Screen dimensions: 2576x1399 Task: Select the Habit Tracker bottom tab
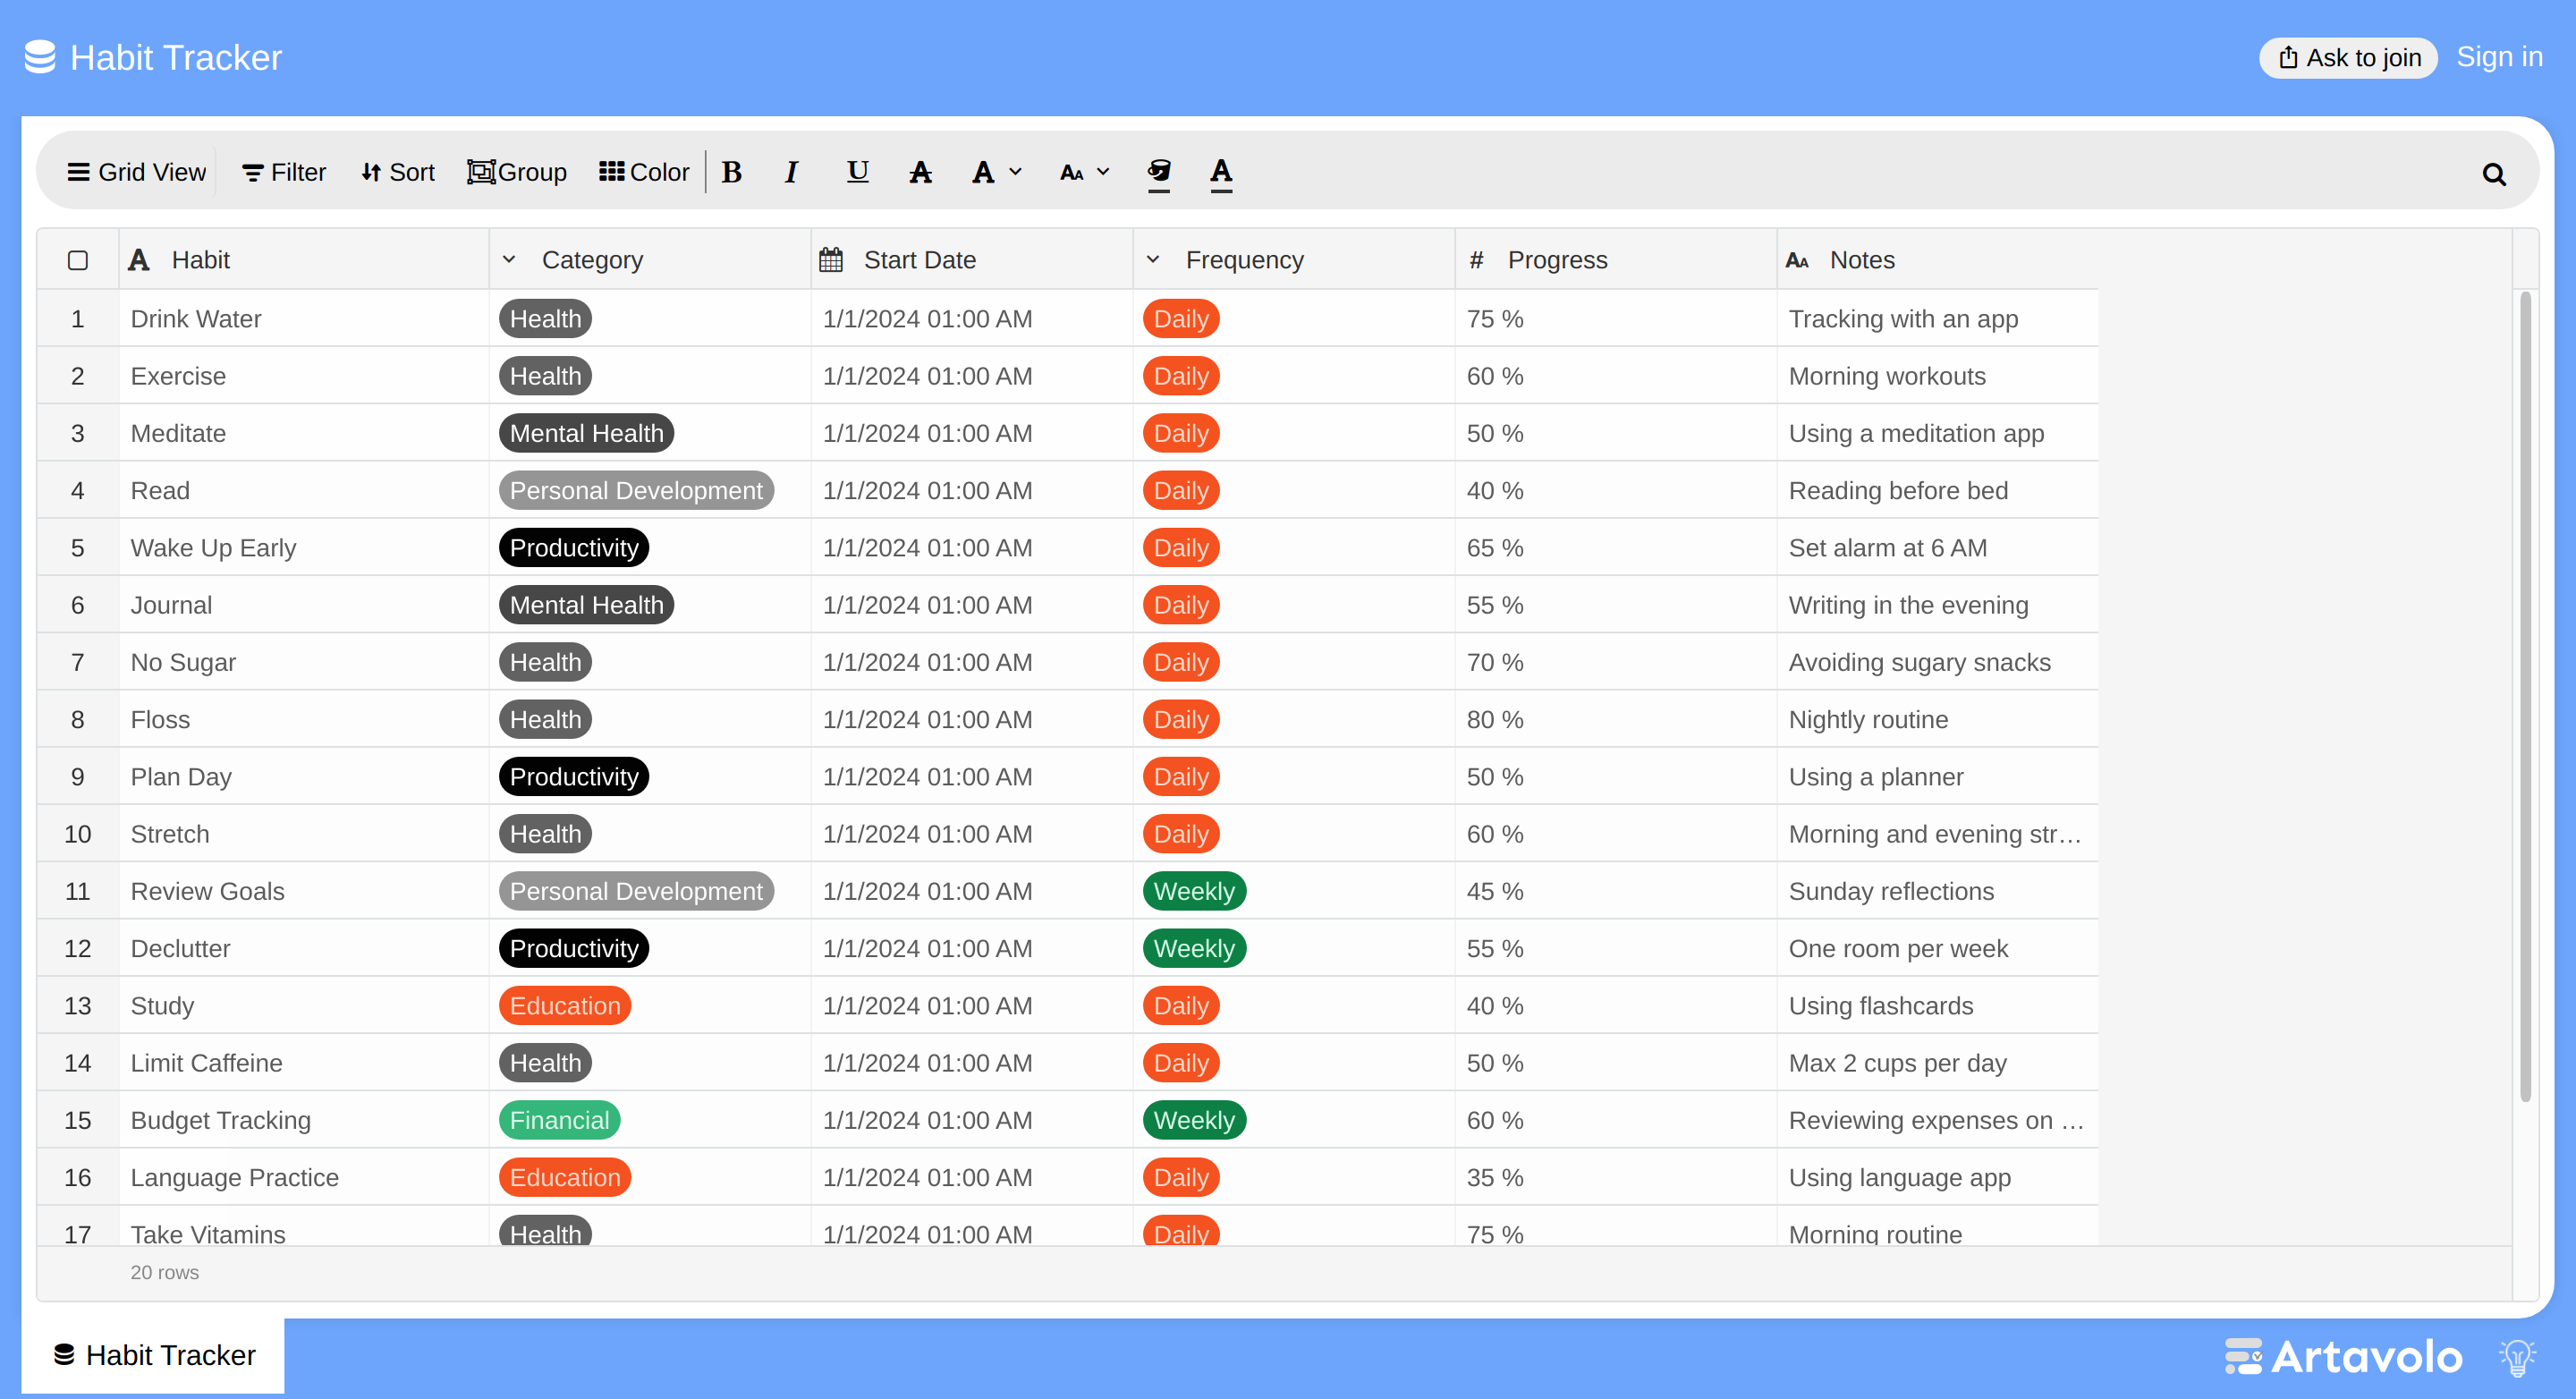154,1355
